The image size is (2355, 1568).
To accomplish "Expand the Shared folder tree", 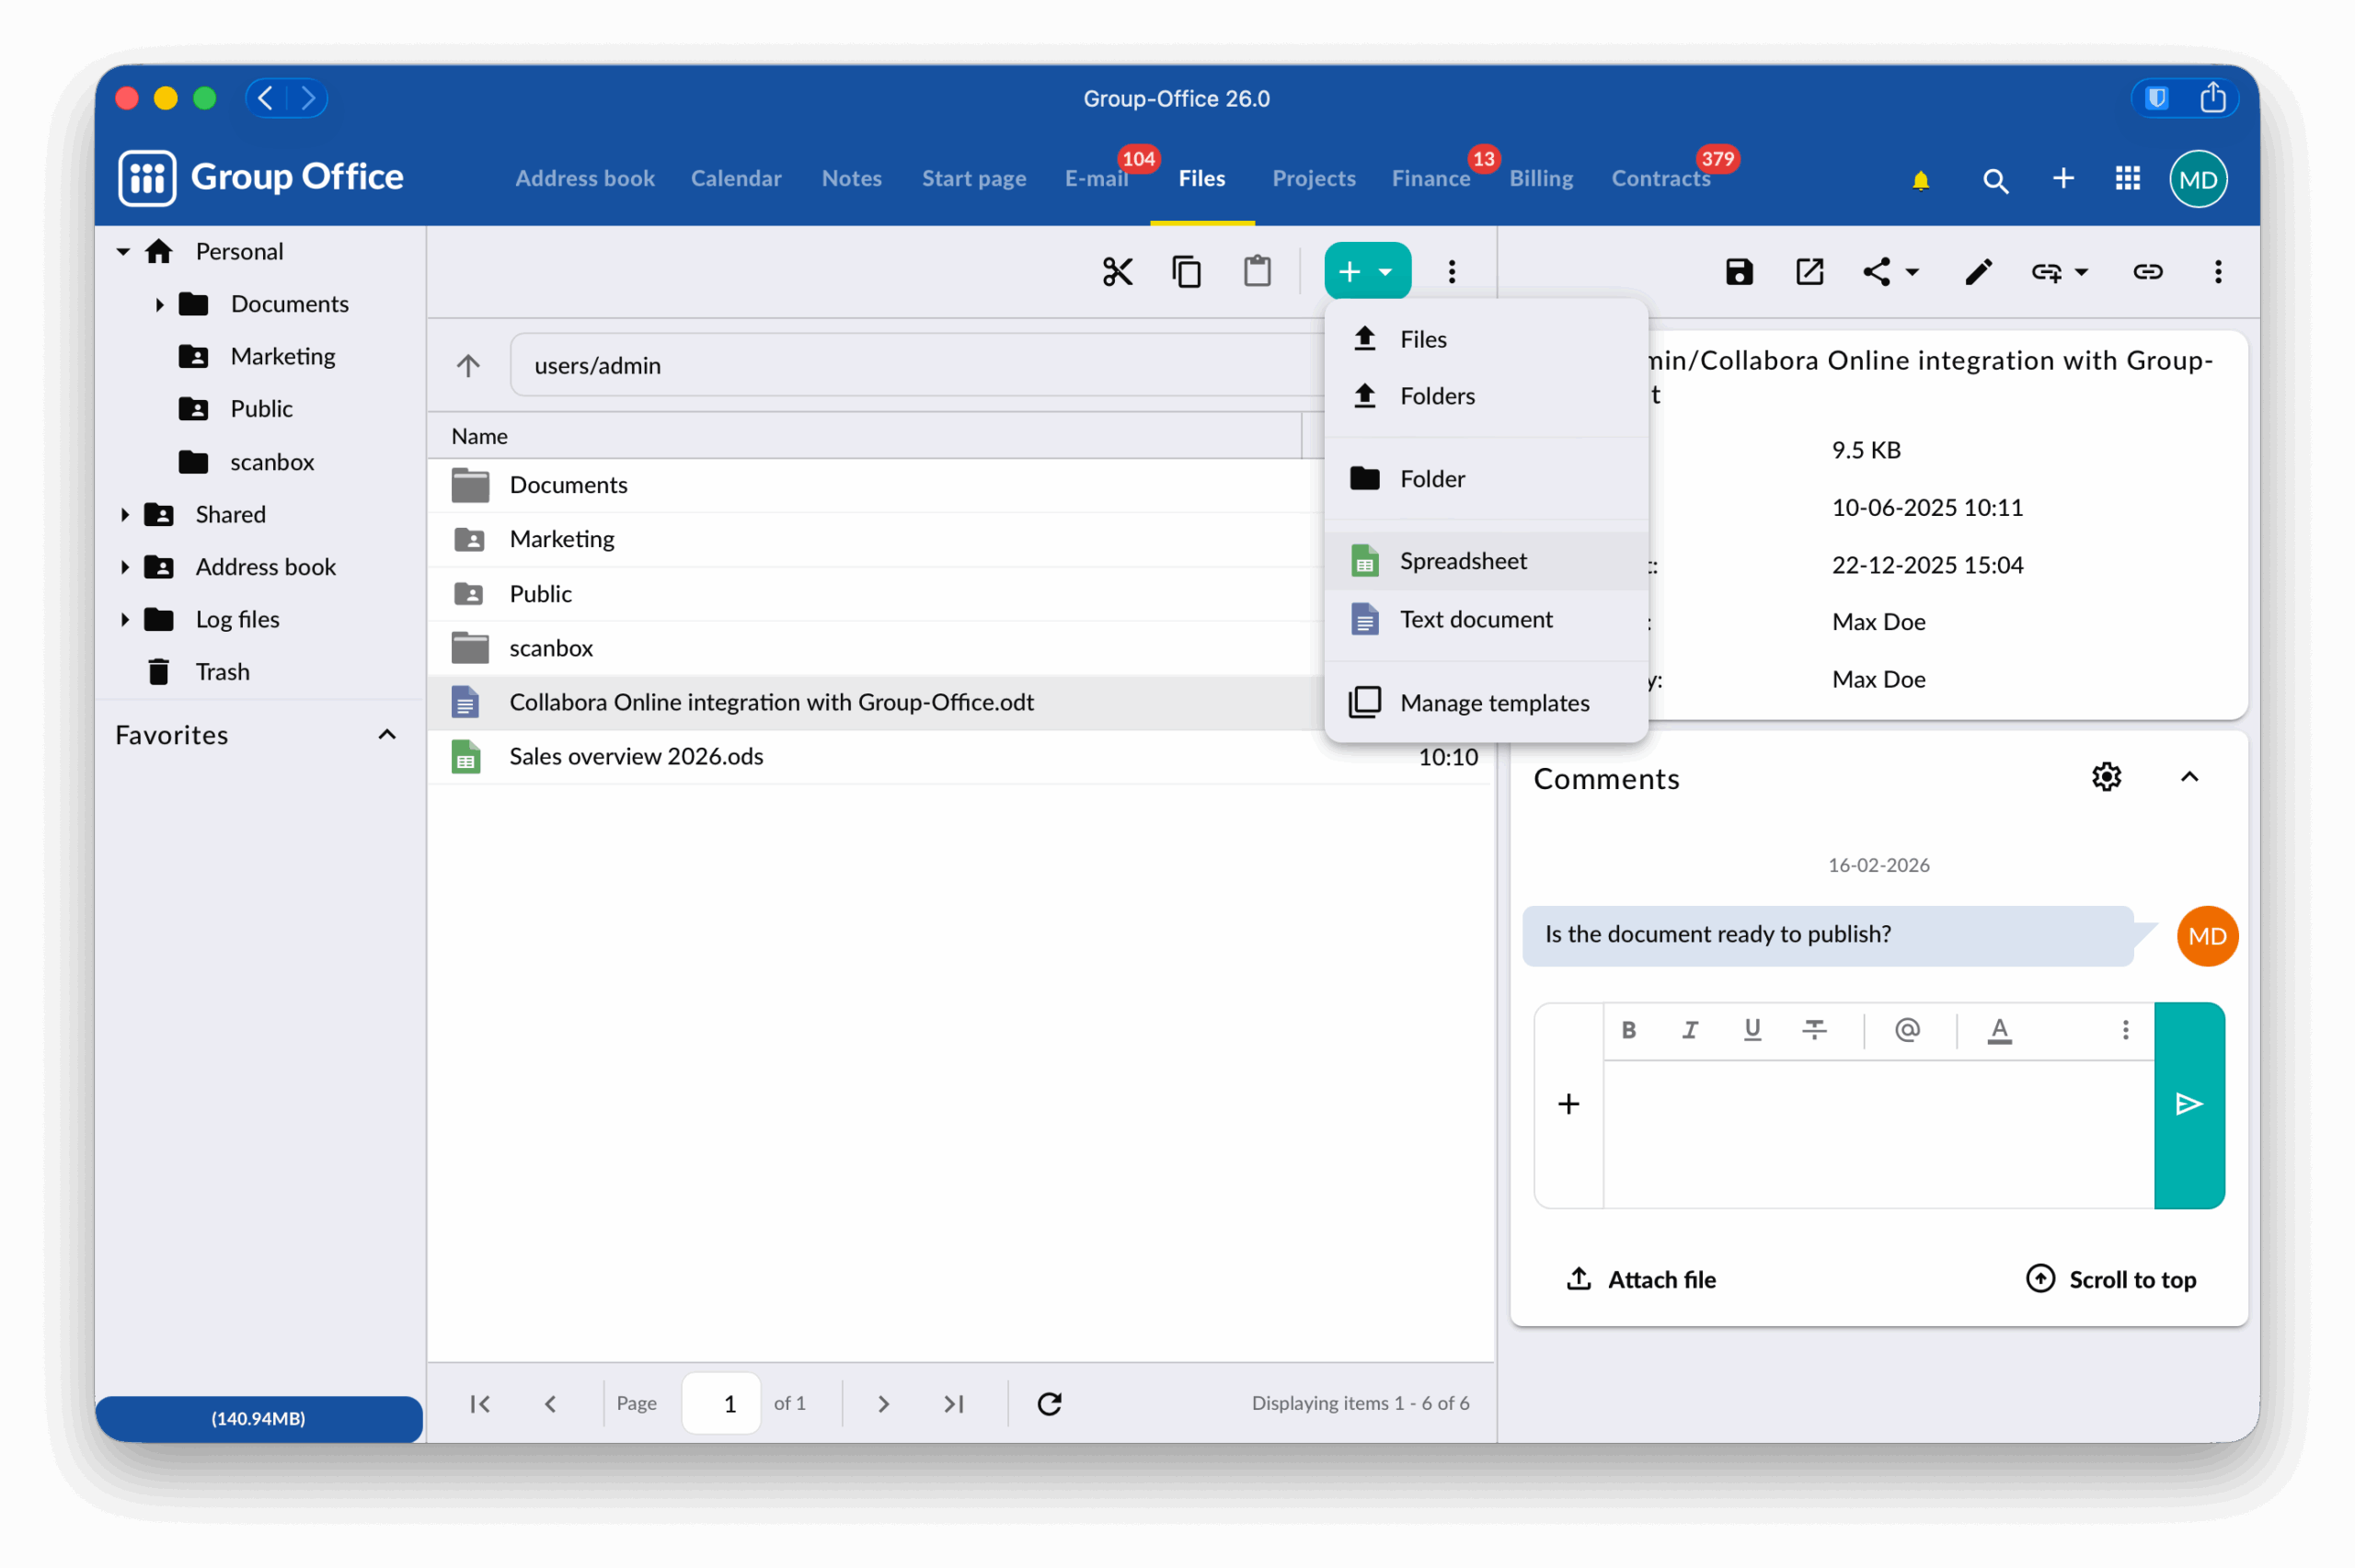I will pos(125,515).
